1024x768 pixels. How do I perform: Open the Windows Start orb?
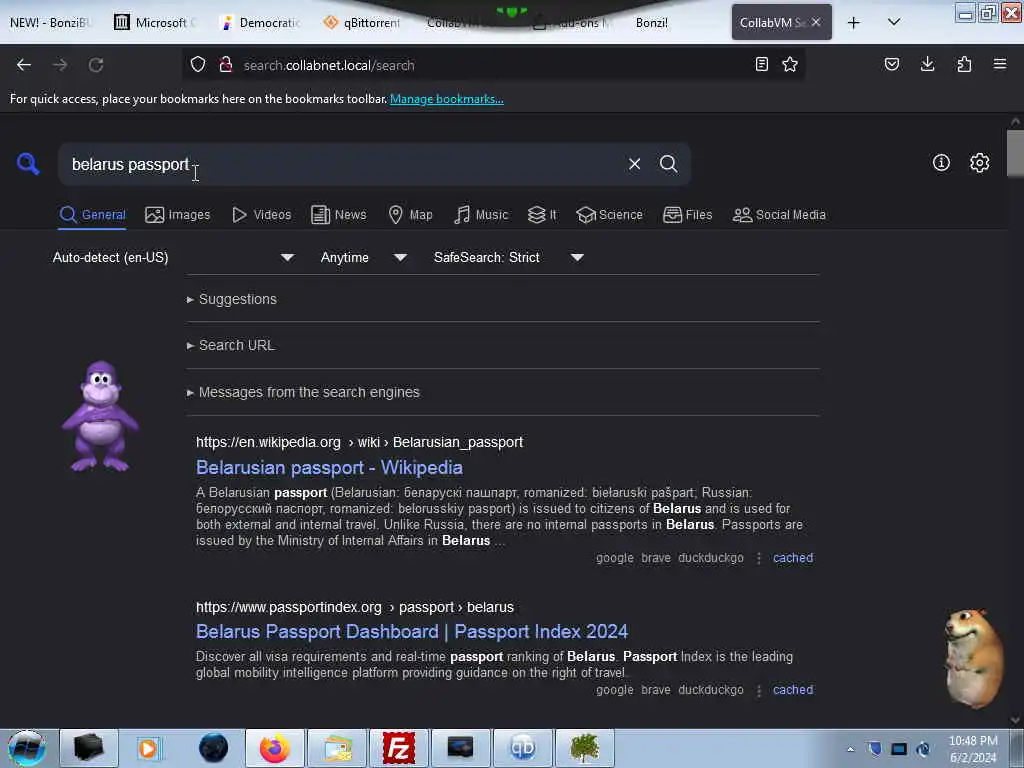[x=27, y=748]
